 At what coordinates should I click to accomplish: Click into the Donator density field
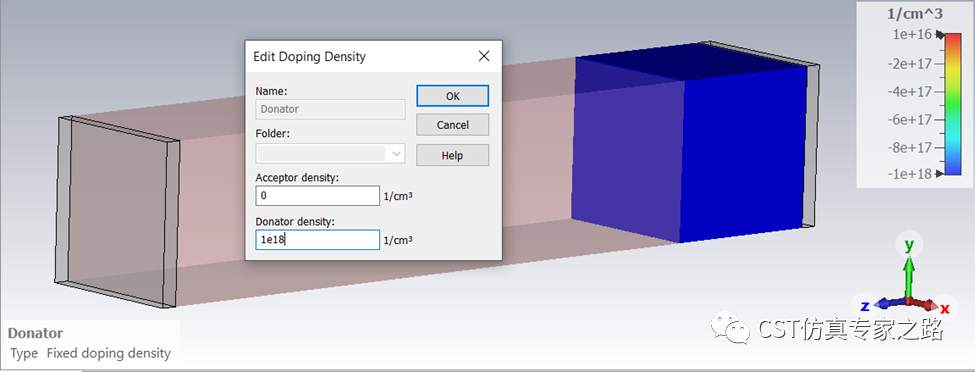coord(317,239)
